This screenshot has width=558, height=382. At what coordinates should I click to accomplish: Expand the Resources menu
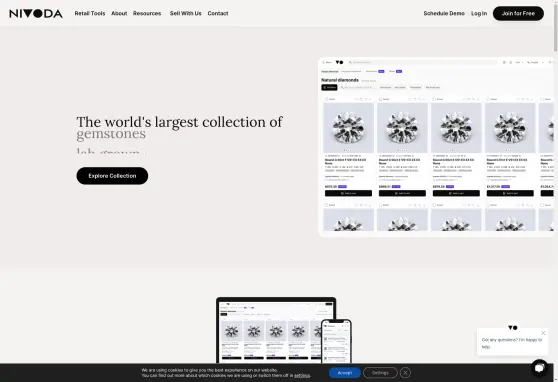pos(147,14)
